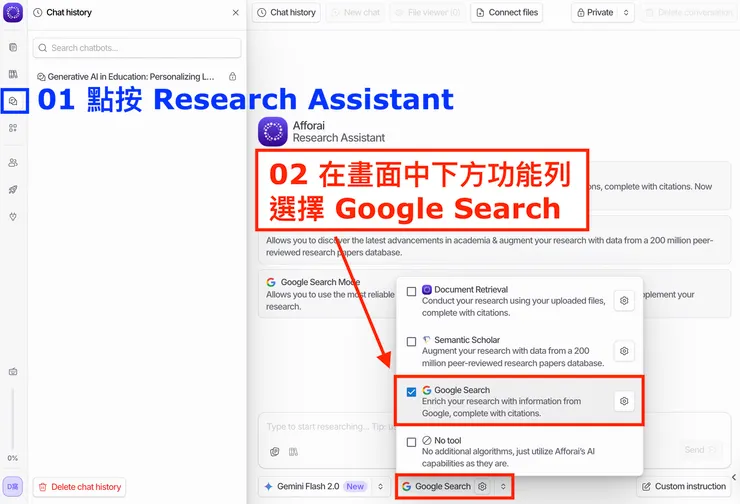The height and width of the screenshot is (504, 740).
Task: Check the Document Retrieval checkbox
Action: 412,291
